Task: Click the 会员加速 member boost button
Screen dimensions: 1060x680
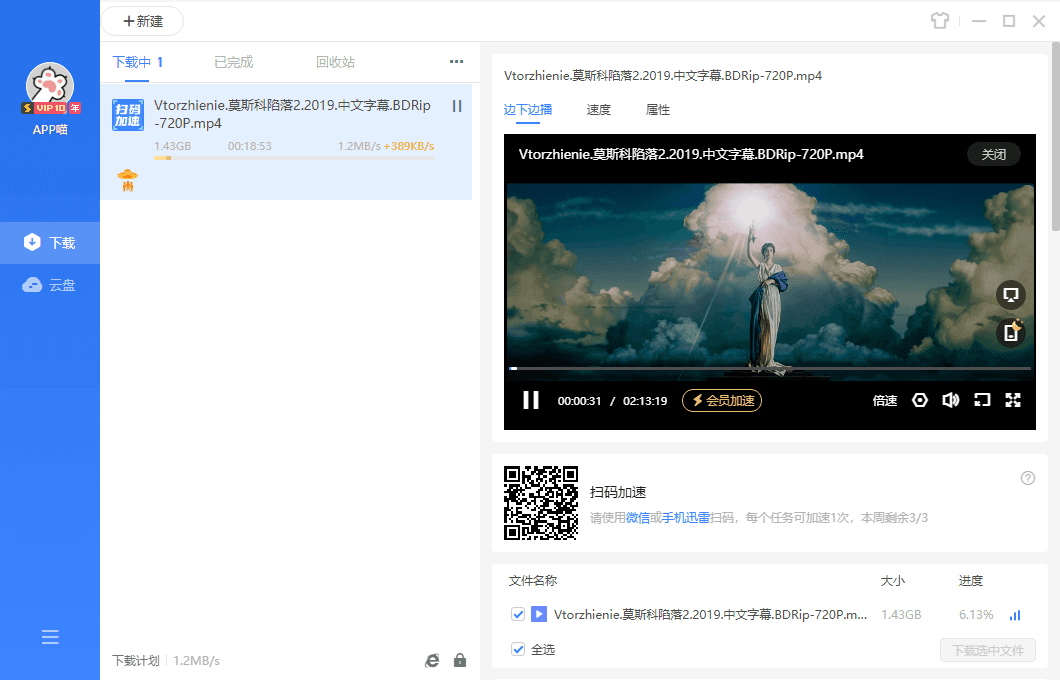Action: click(x=722, y=401)
